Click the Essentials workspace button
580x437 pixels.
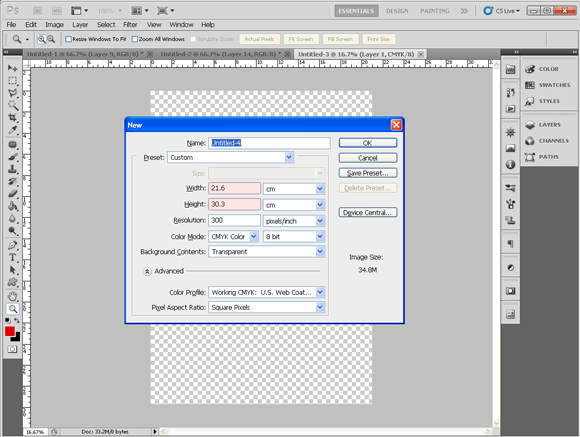pos(356,11)
